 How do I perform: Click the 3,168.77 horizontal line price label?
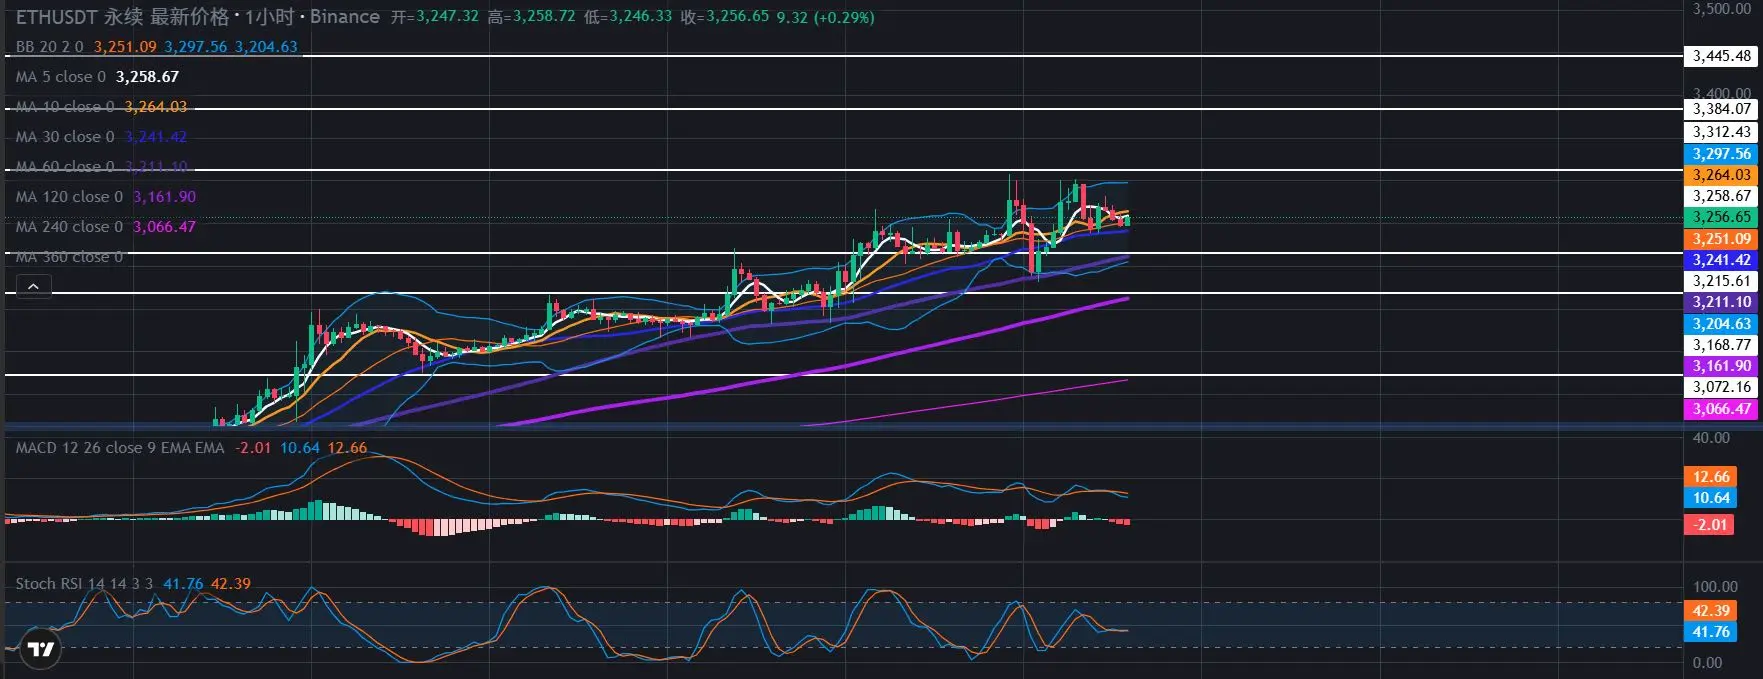click(1721, 345)
